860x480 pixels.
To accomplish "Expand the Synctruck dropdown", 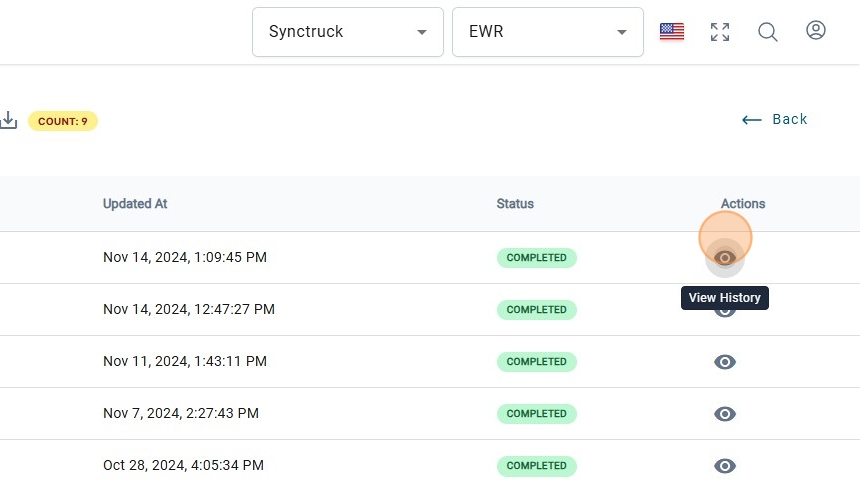I will pyautogui.click(x=347, y=32).
